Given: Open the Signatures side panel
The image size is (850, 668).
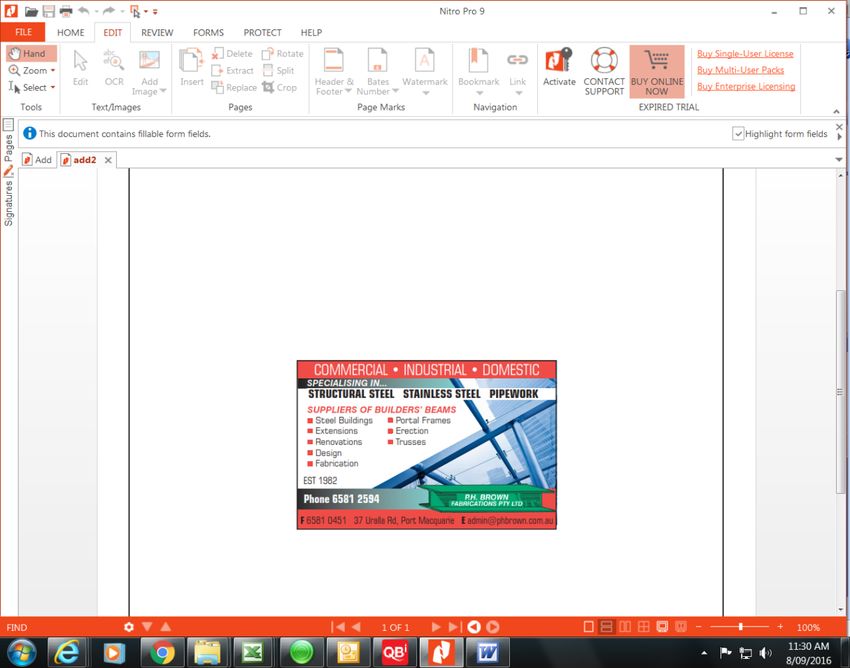Looking at the screenshot, I should 8,196.
